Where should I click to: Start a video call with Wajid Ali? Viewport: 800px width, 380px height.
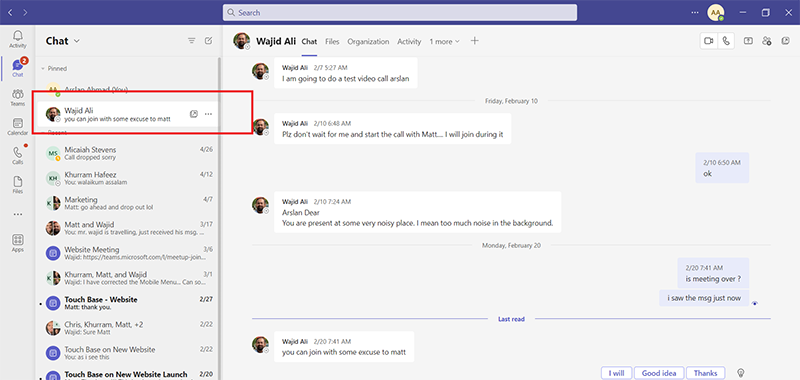[708, 41]
